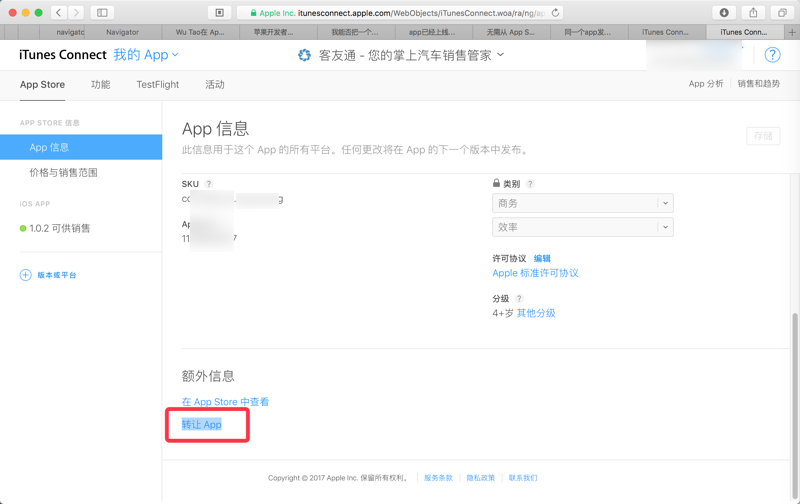Click the 版本或平台 link
Screen dimensions: 800x504
(57, 275)
